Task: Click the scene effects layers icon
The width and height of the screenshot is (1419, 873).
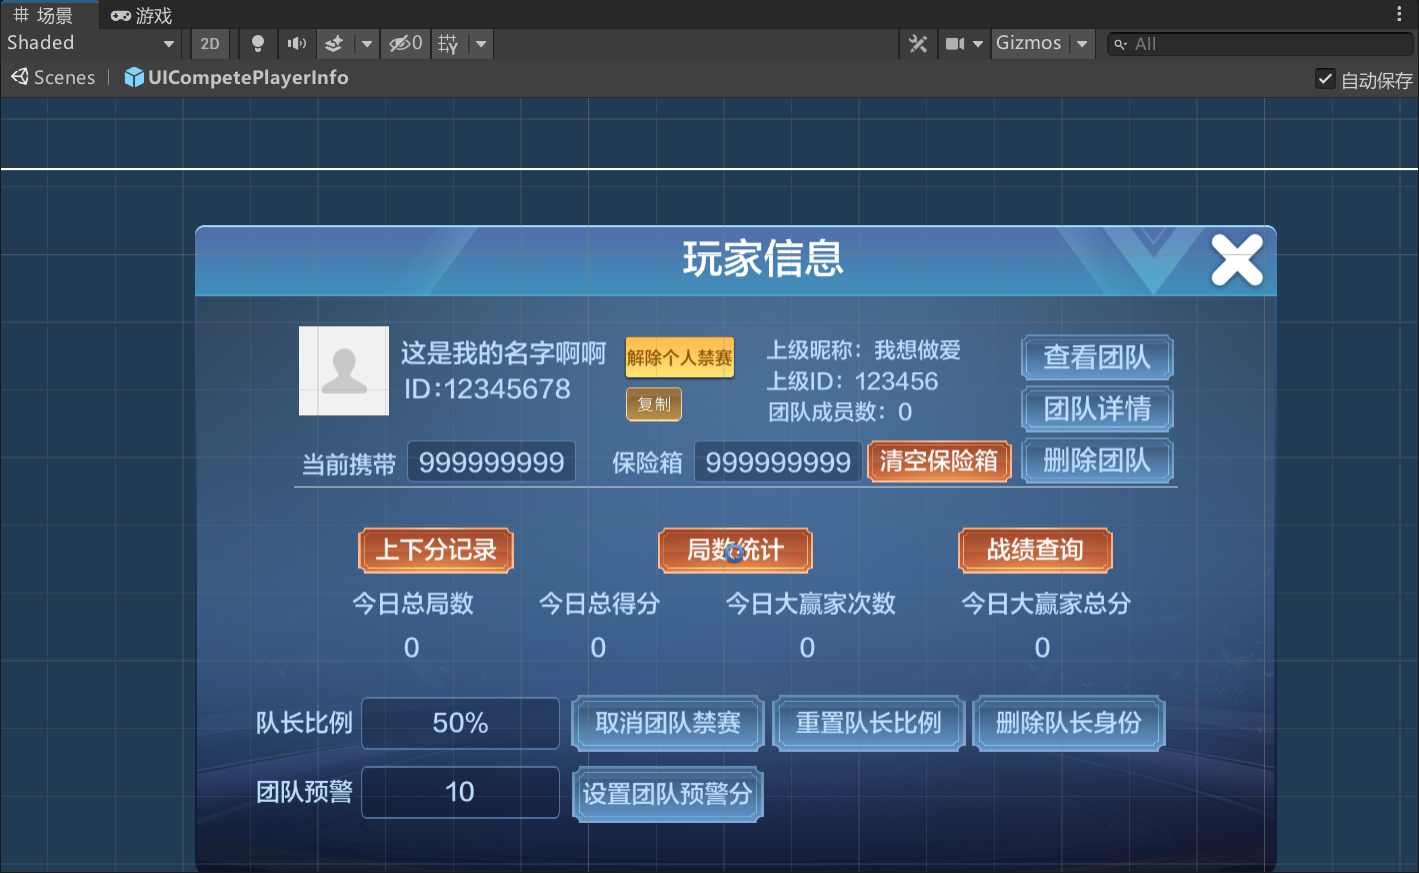Action: 334,43
